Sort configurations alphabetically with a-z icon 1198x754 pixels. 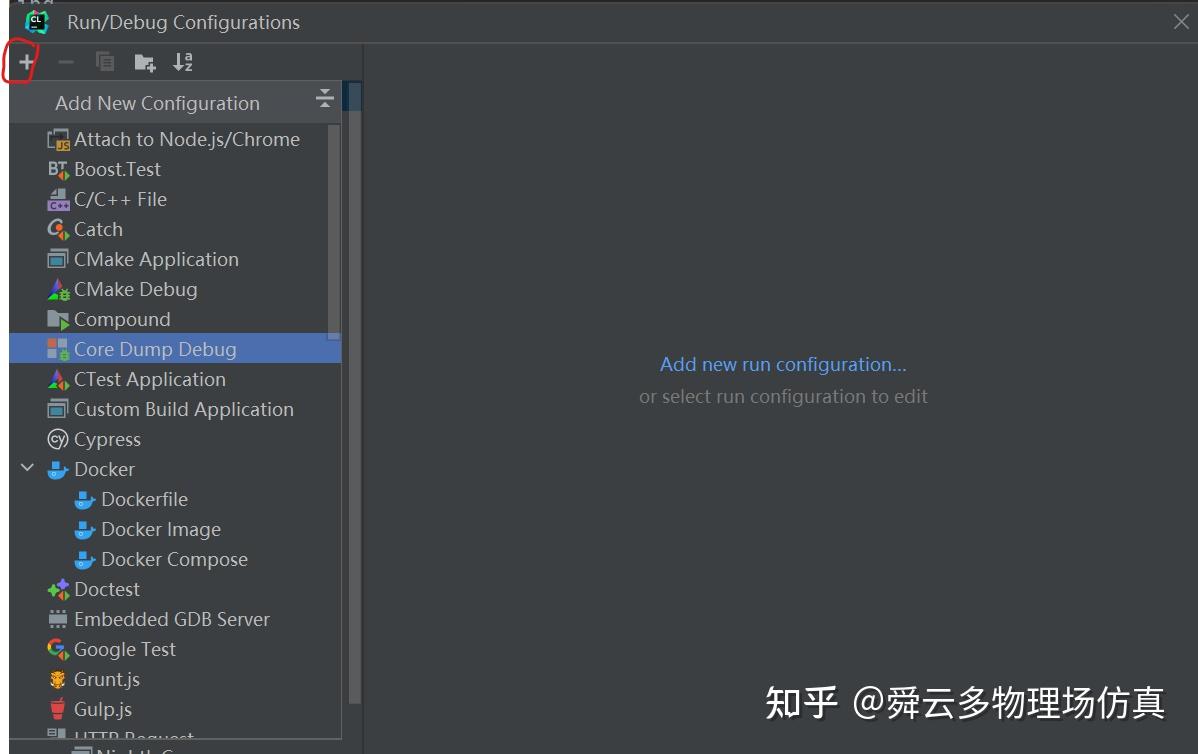pyautogui.click(x=183, y=62)
